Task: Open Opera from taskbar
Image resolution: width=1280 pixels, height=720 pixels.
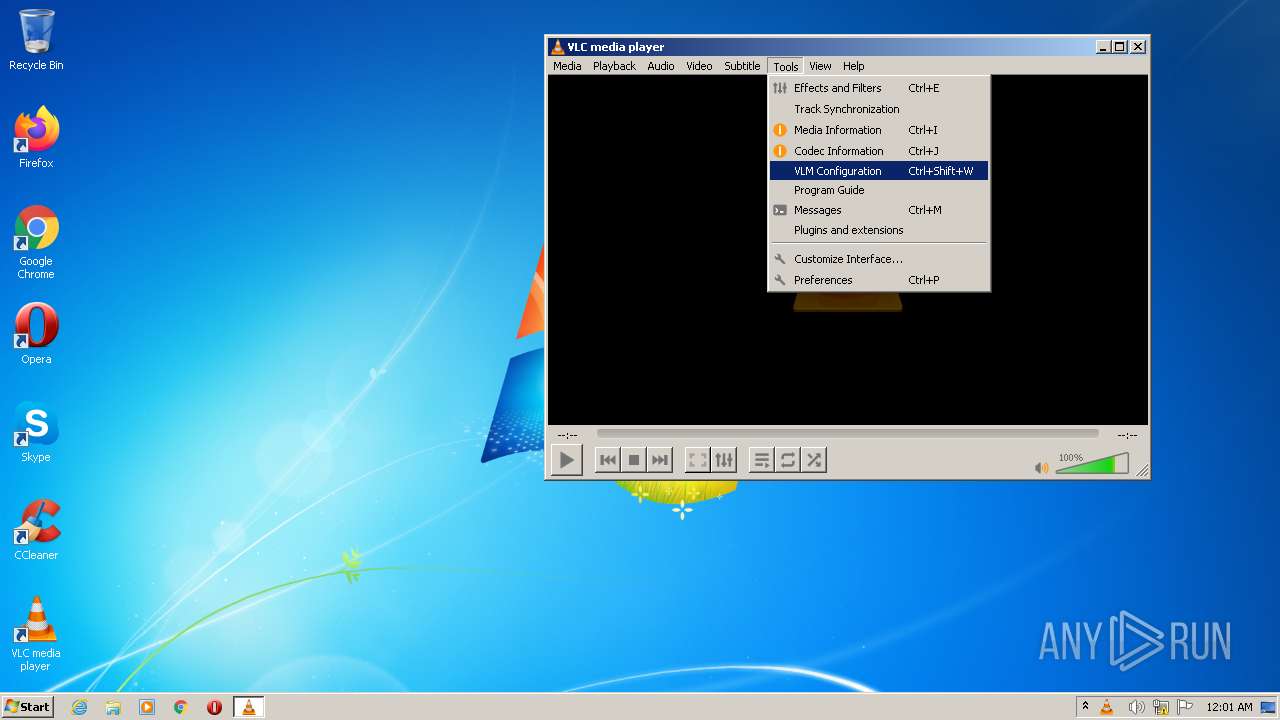Action: (x=214, y=707)
